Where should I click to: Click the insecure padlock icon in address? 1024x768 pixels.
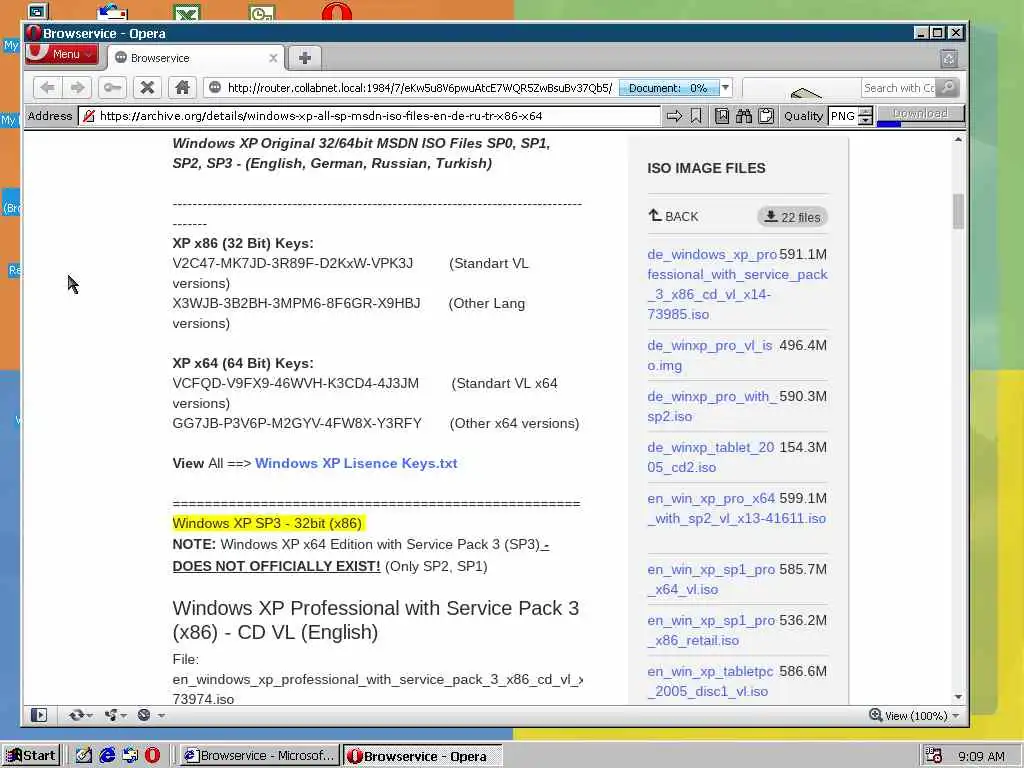pyautogui.click(x=89, y=116)
